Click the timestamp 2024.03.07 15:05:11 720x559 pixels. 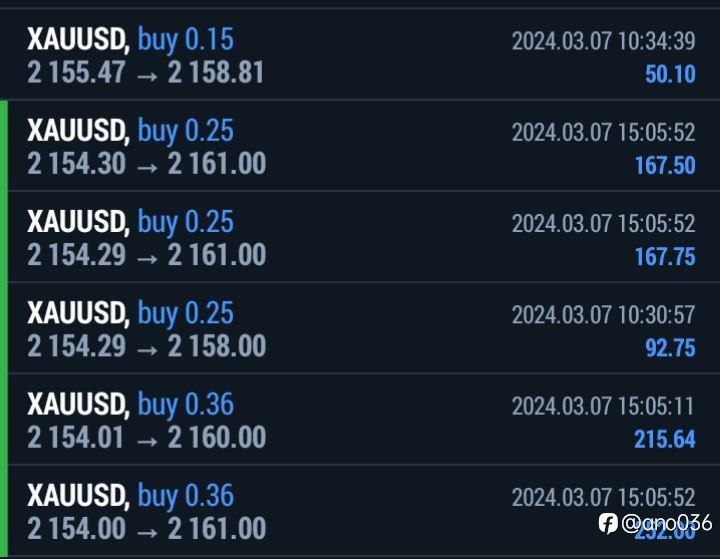(x=602, y=406)
